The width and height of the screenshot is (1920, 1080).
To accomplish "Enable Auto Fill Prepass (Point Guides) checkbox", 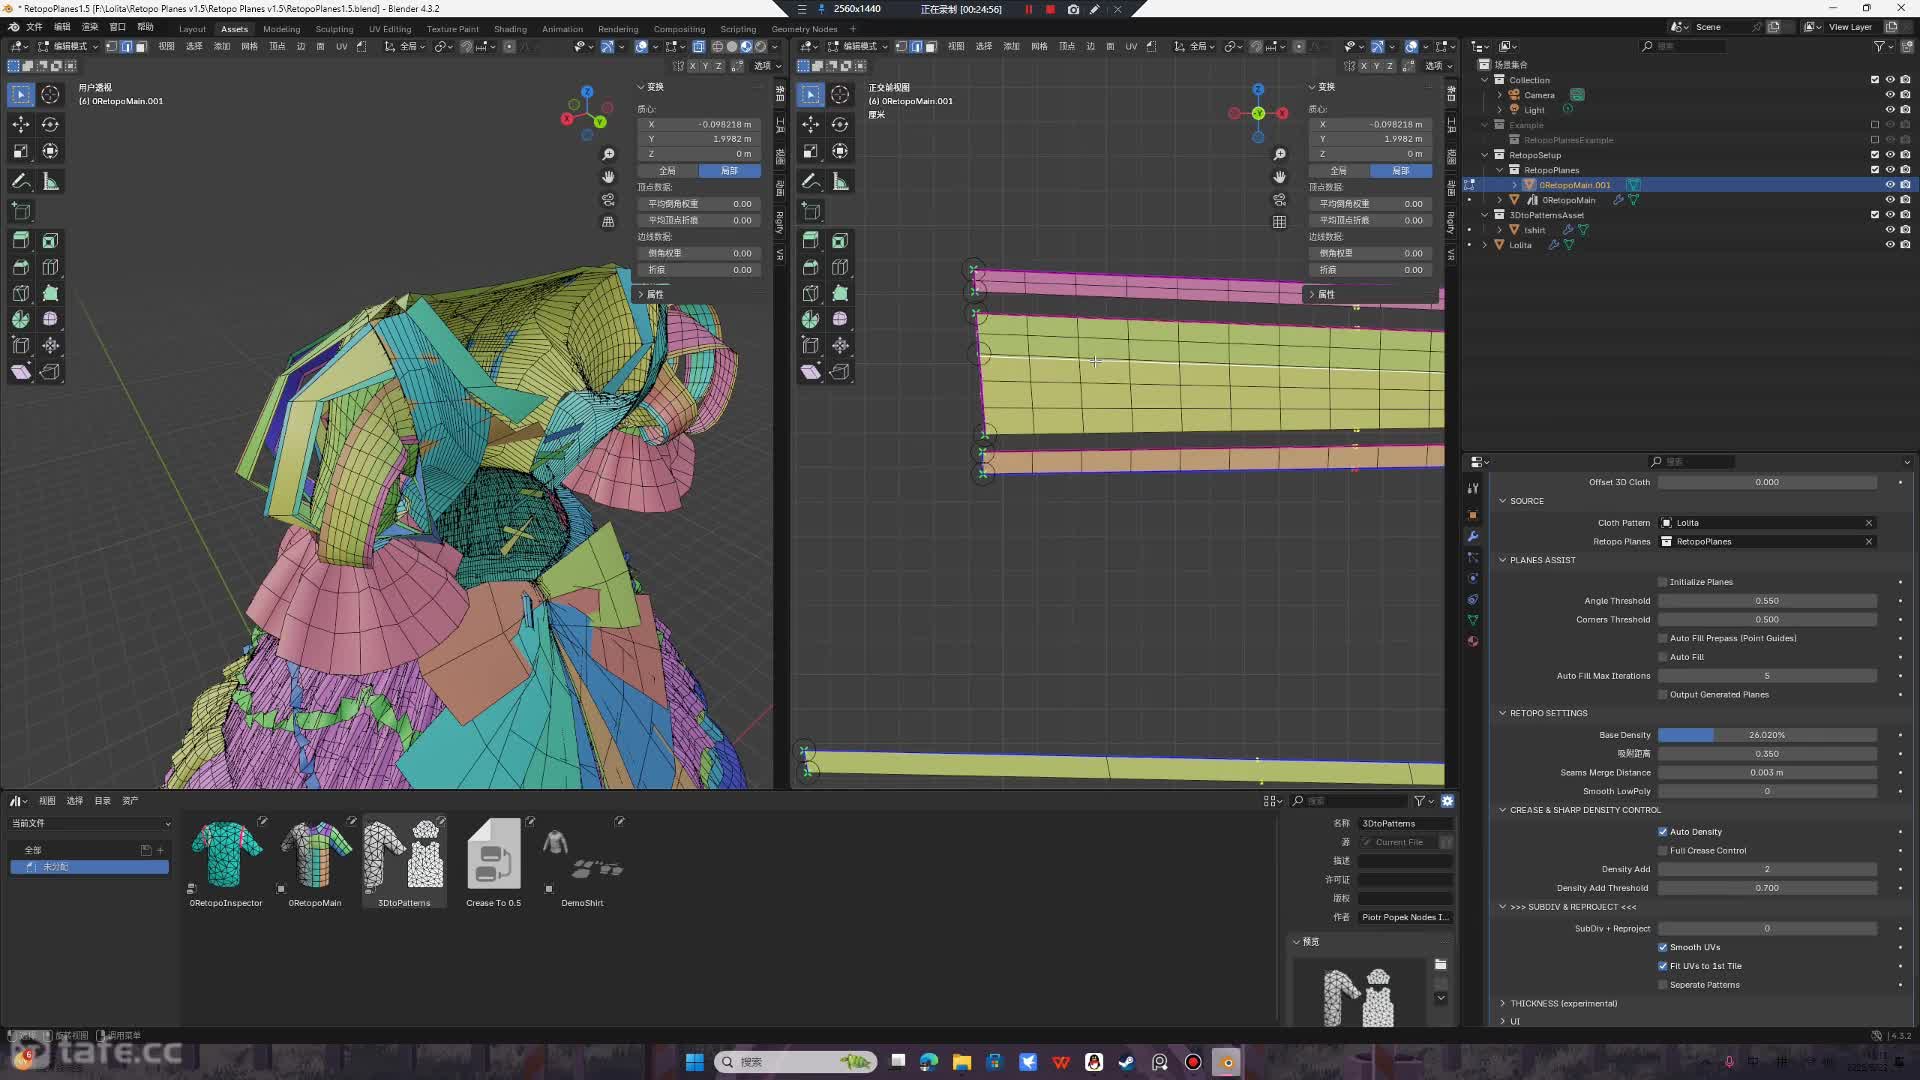I will 1663,638.
